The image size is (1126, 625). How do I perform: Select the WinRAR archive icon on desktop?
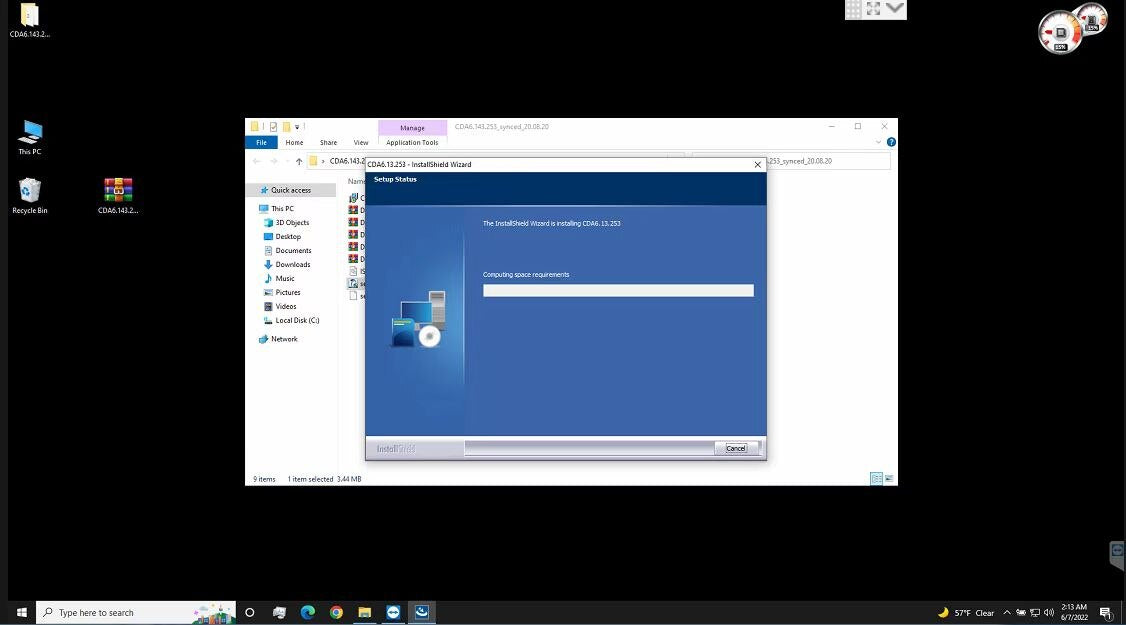(118, 191)
